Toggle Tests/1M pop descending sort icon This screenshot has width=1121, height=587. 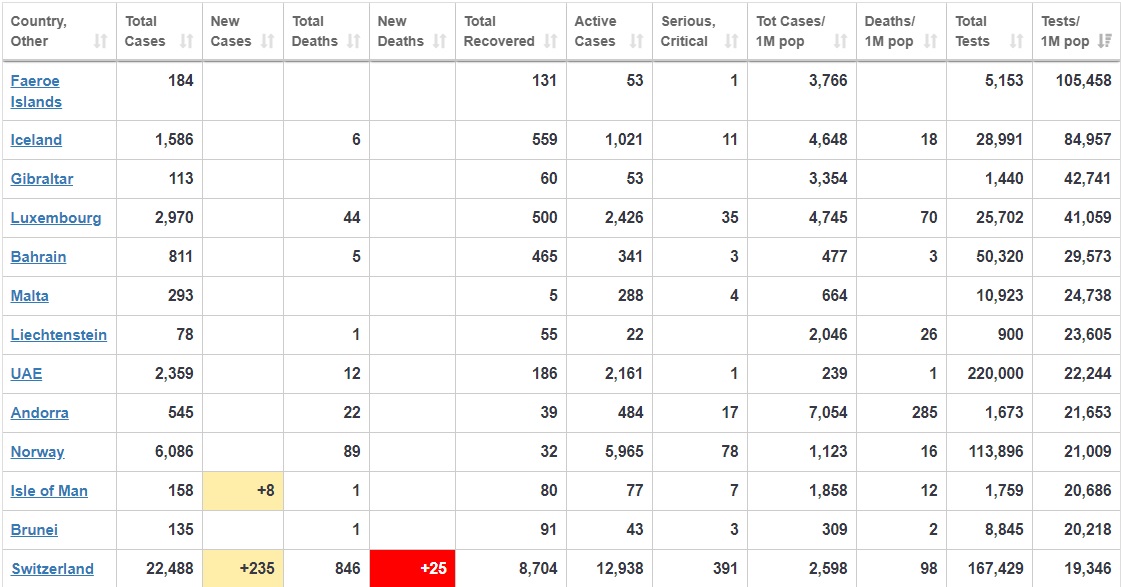pos(1105,41)
